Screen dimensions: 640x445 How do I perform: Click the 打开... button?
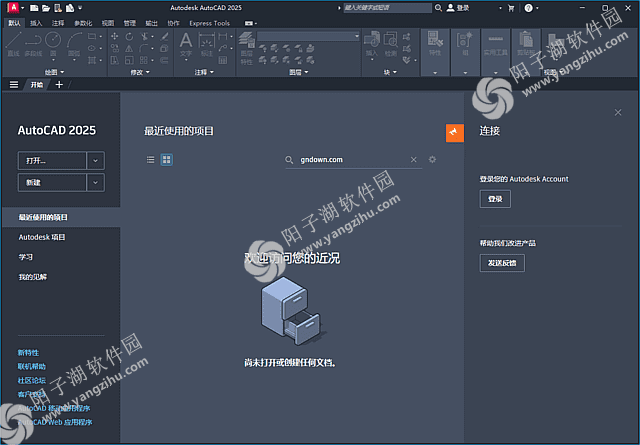pyautogui.click(x=52, y=160)
